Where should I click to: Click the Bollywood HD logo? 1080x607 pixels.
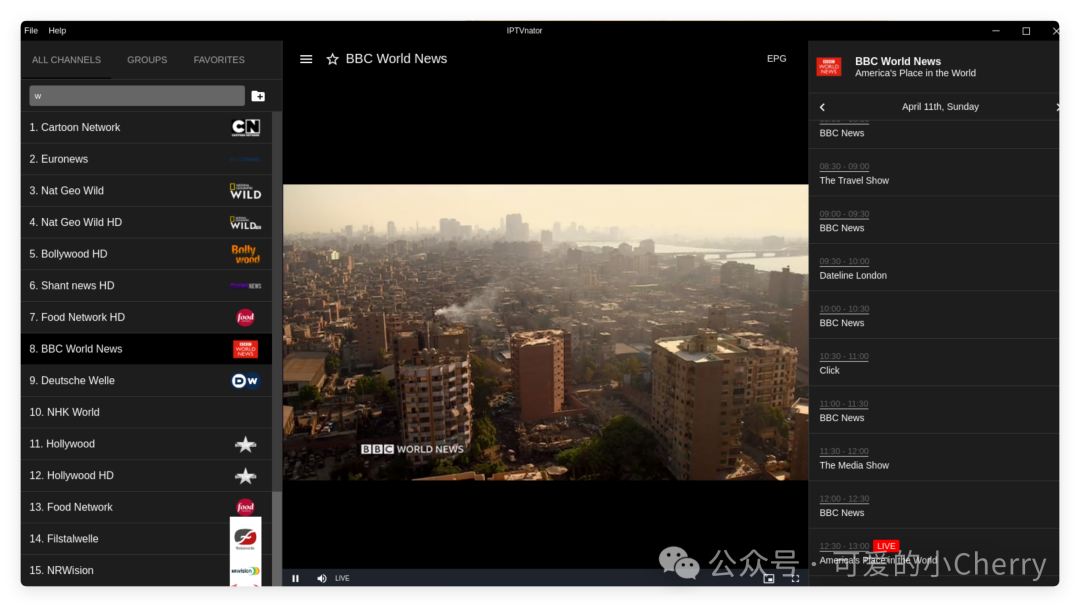point(245,254)
